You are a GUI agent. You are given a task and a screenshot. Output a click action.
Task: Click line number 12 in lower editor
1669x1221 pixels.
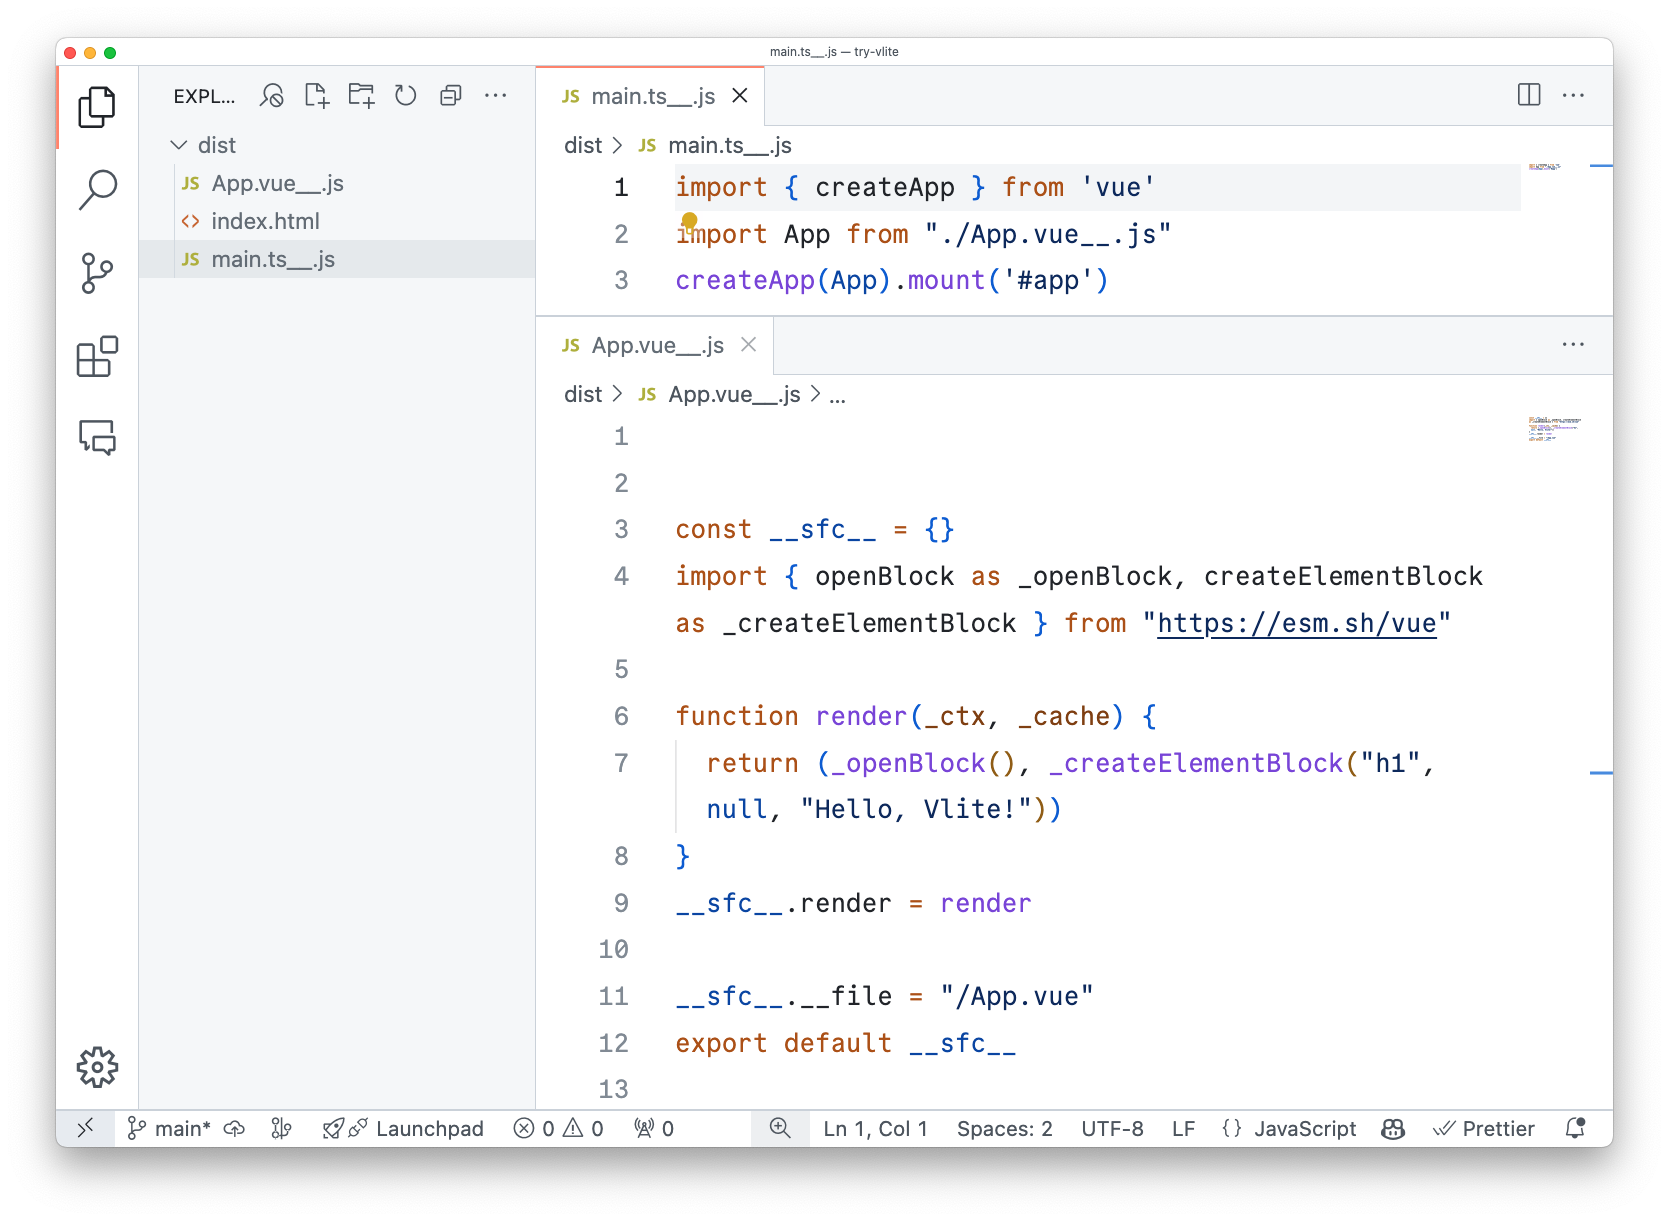[613, 1043]
